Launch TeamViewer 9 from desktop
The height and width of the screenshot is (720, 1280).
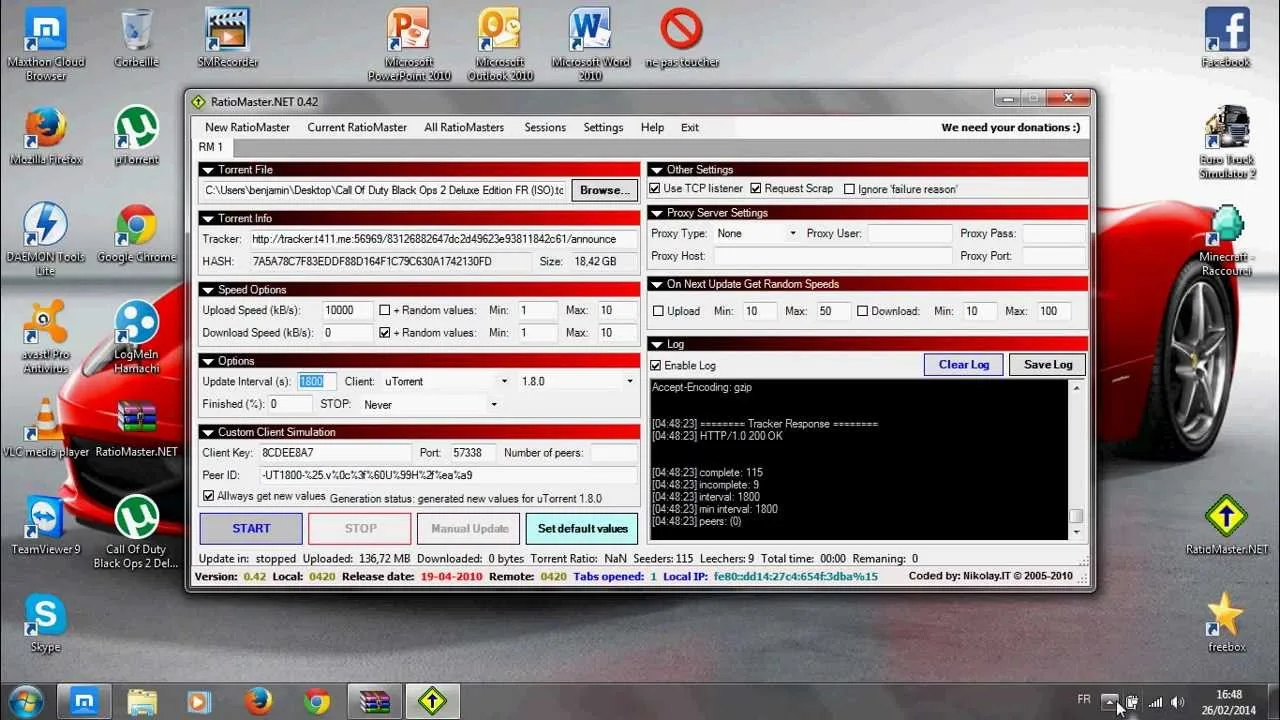coord(46,526)
